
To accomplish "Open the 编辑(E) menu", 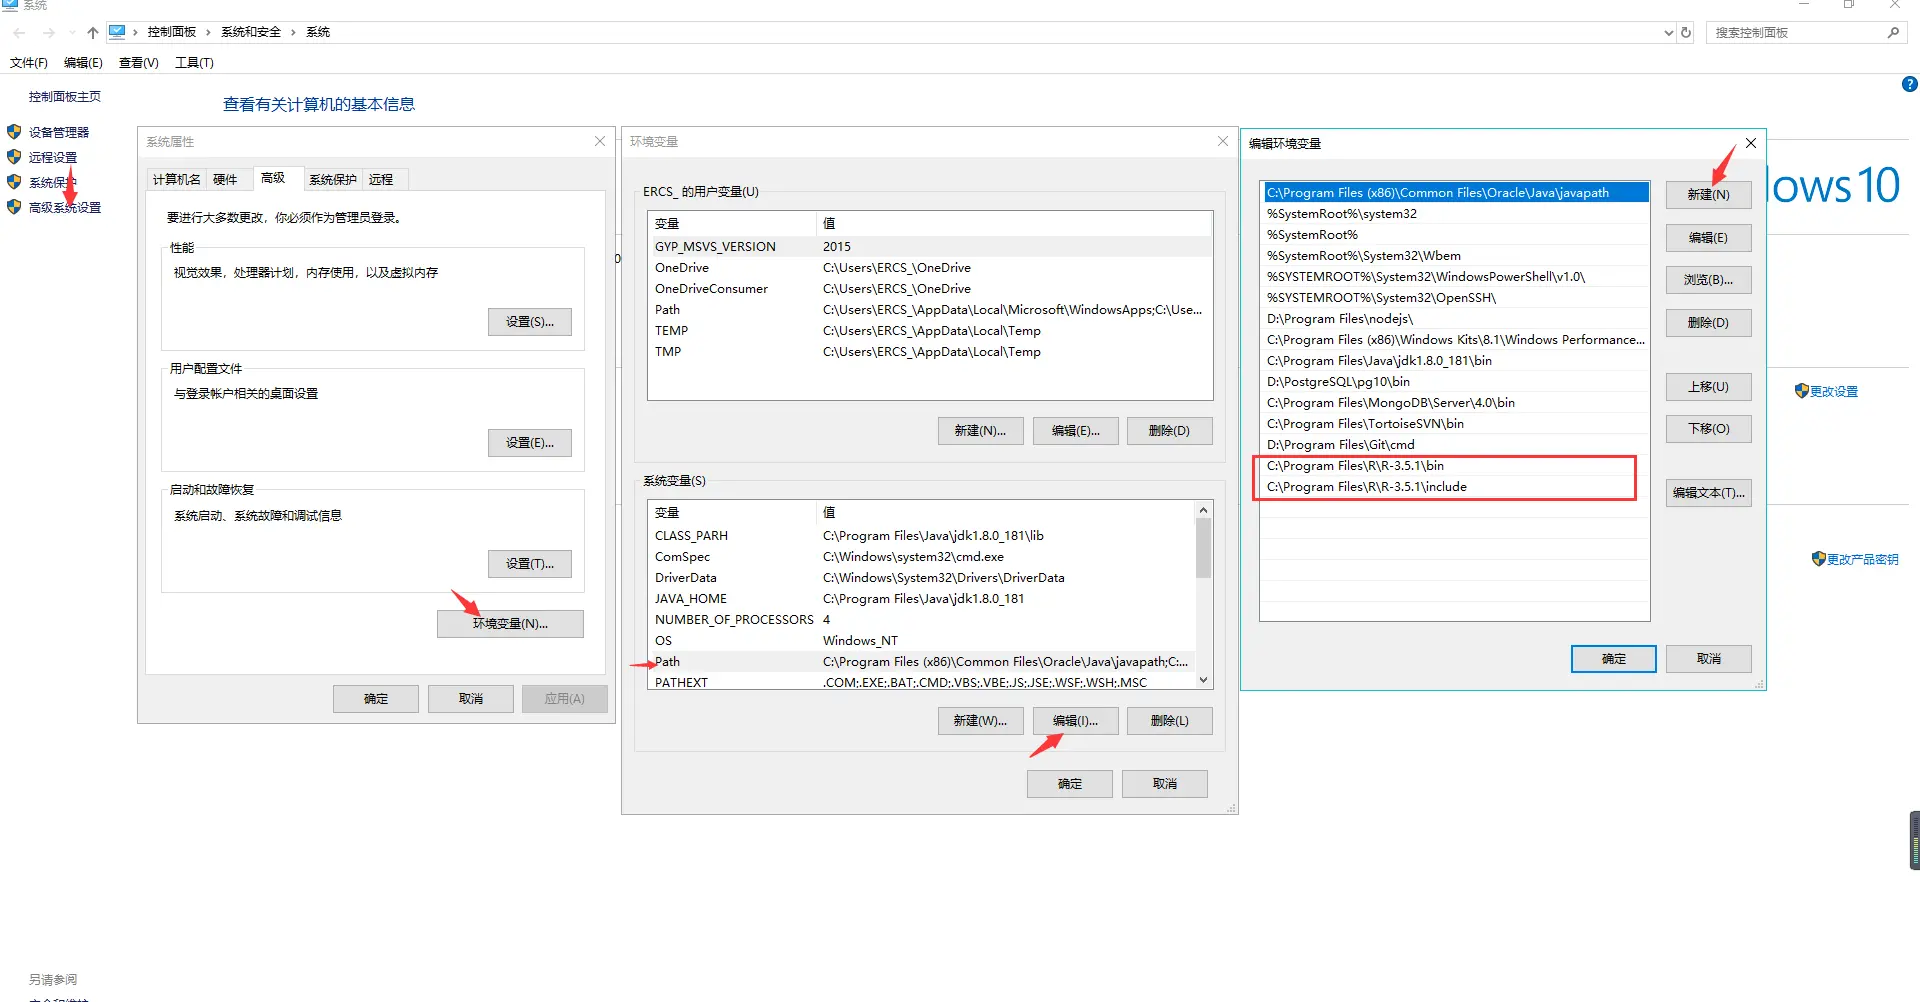I will pyautogui.click(x=83, y=63).
